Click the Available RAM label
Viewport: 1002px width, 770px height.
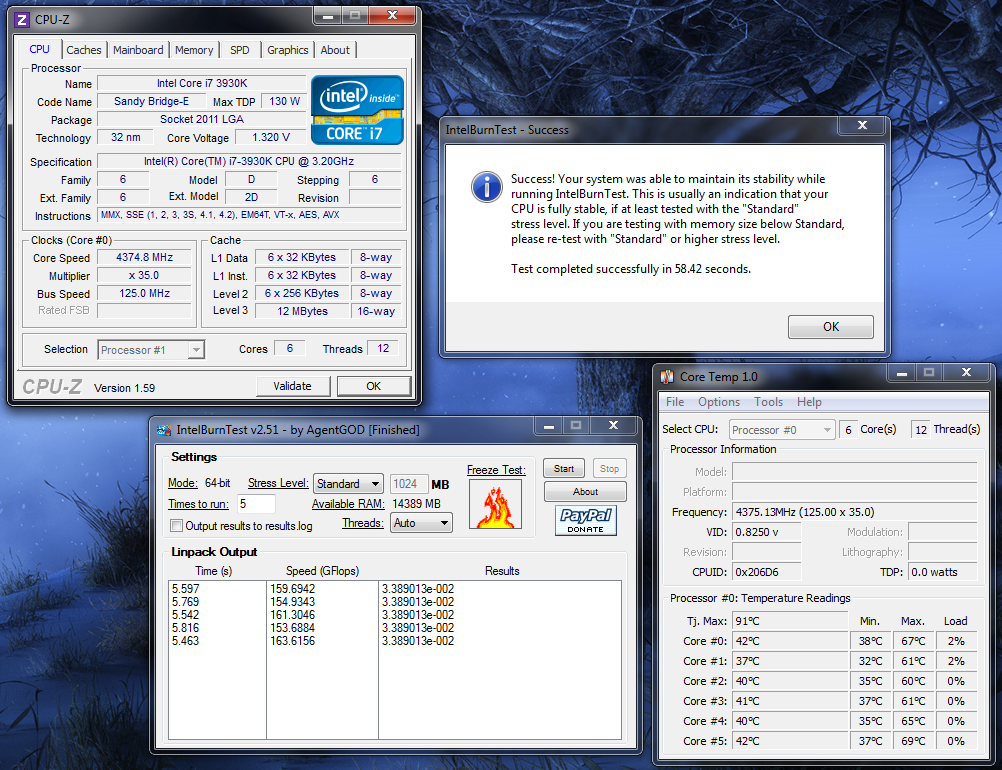(x=348, y=504)
